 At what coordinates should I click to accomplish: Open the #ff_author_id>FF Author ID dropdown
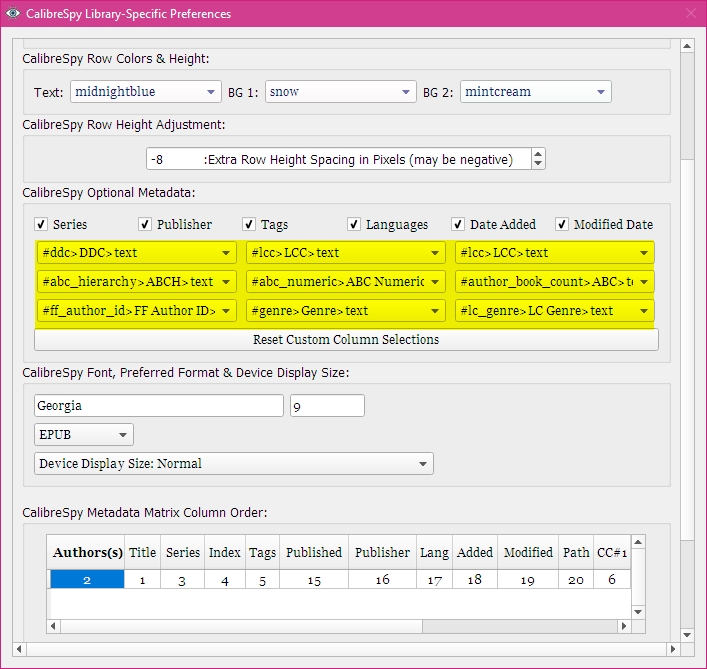pyautogui.click(x=137, y=311)
